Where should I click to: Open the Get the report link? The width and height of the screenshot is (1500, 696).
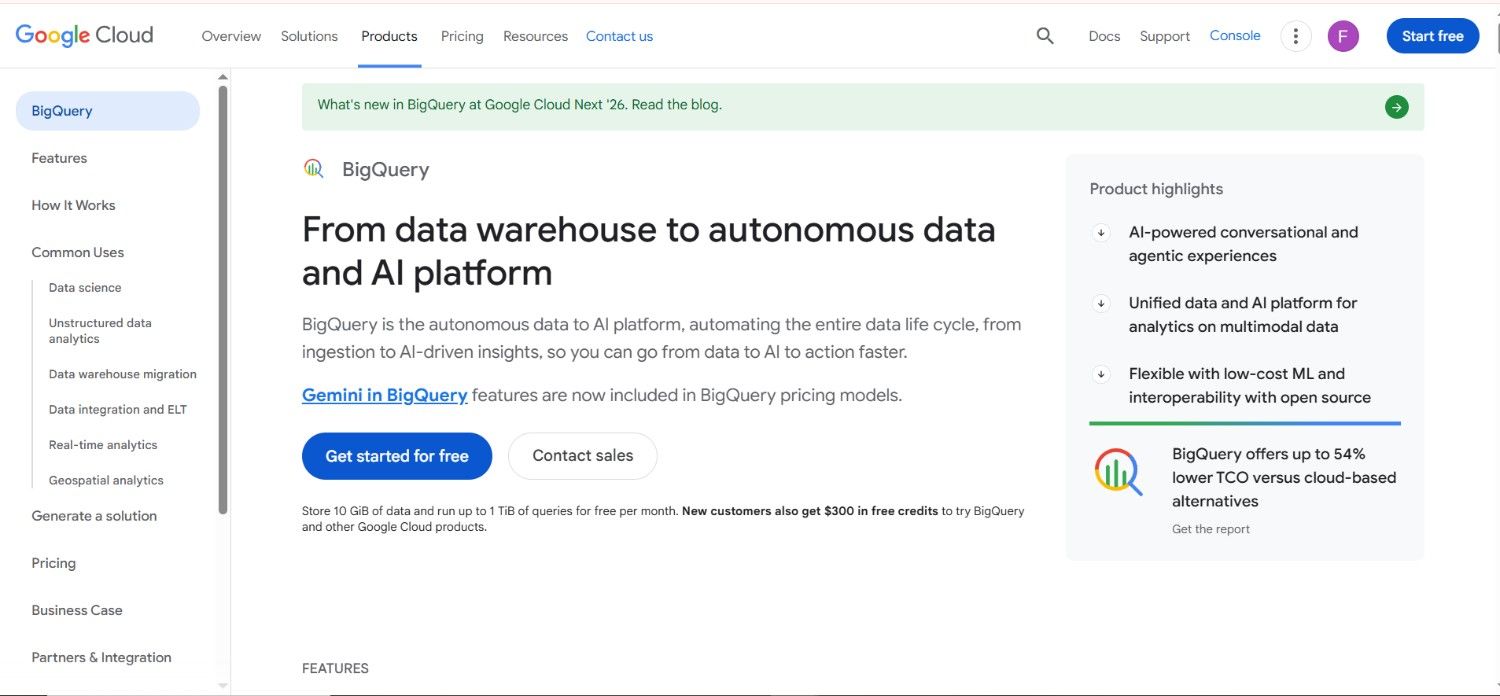[1211, 529]
